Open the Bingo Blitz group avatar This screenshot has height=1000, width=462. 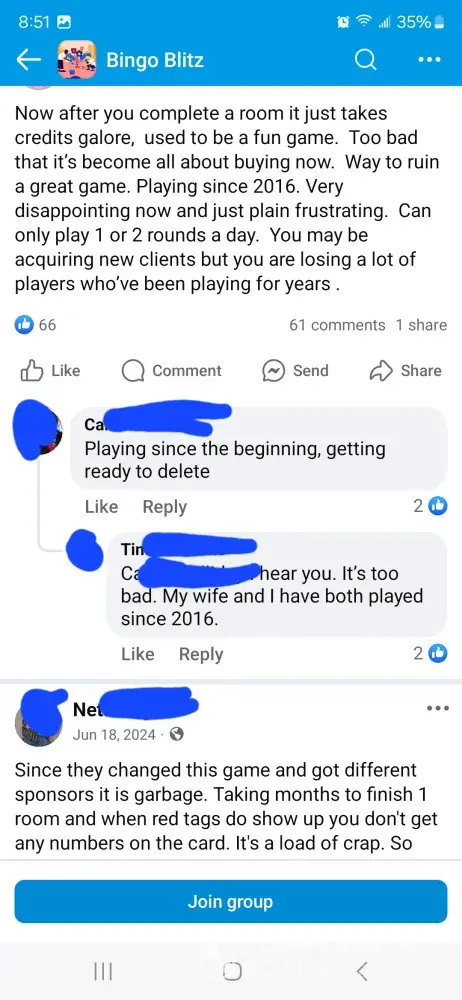77,60
